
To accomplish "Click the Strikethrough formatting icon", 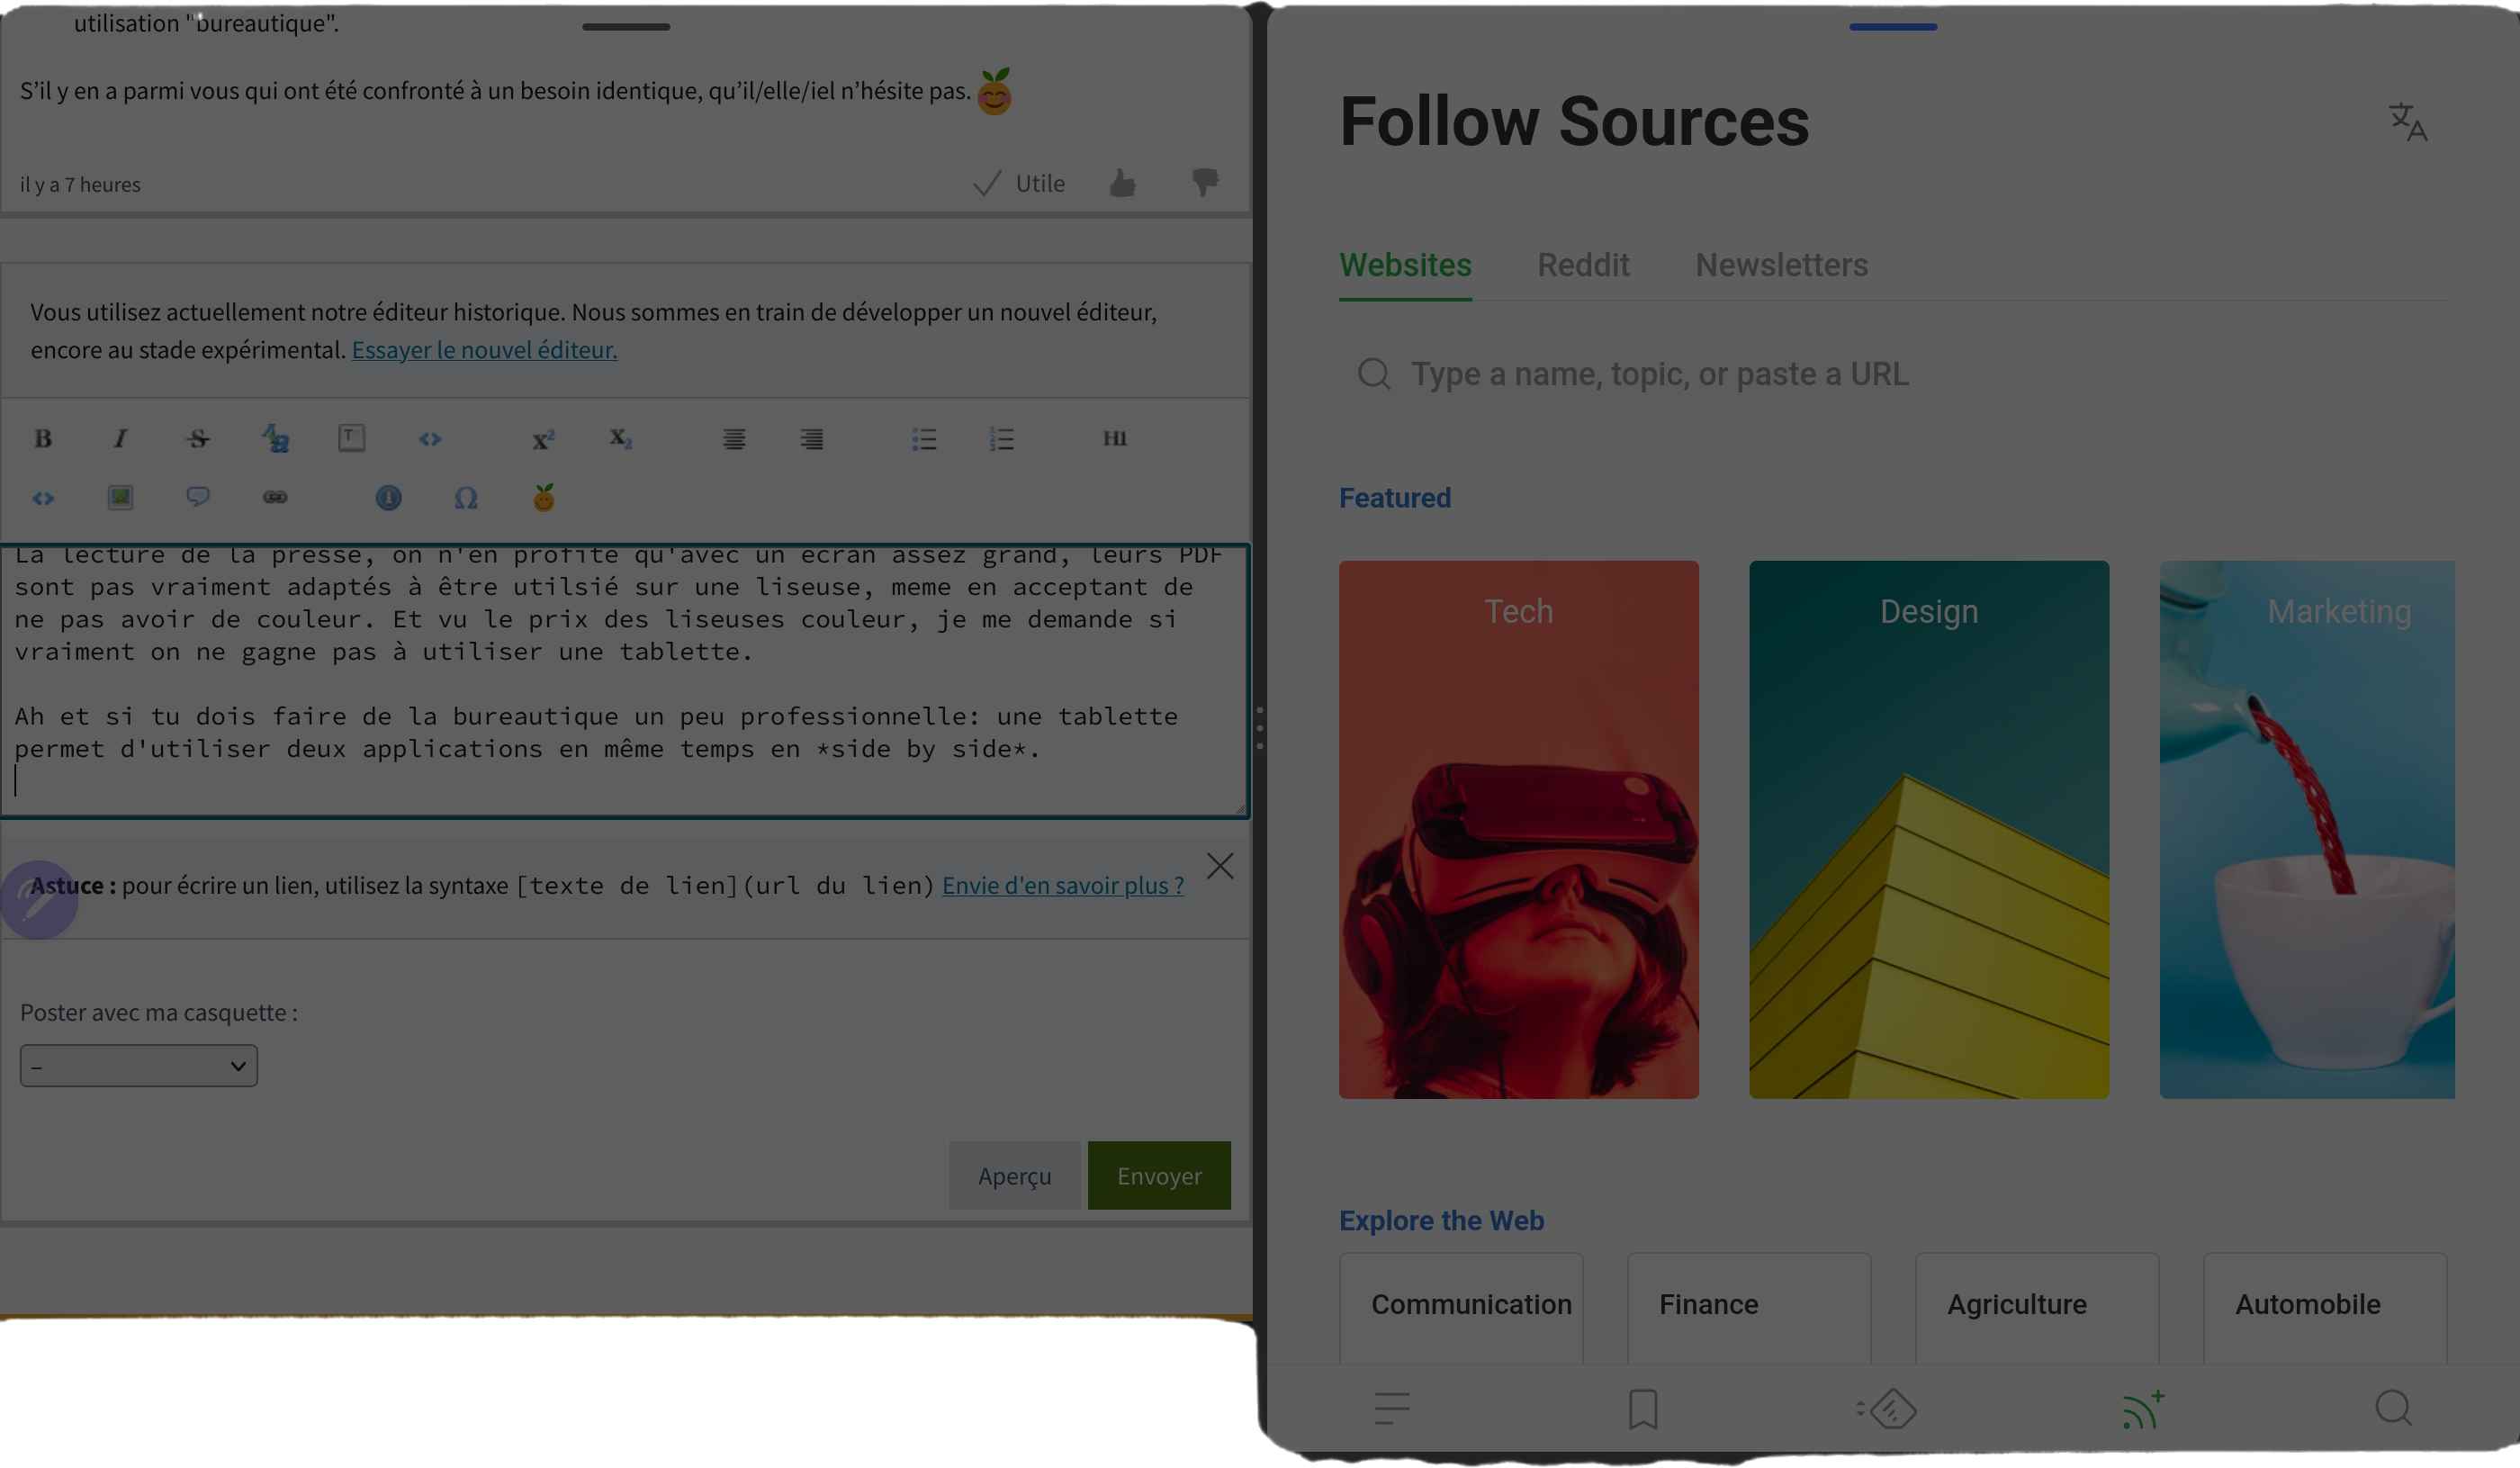I will (197, 437).
